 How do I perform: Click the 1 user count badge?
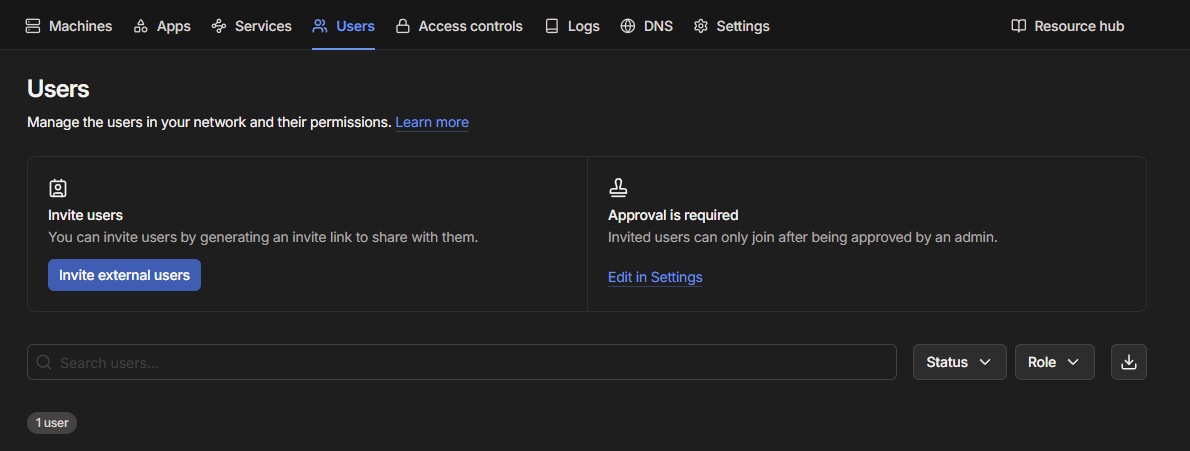point(52,423)
